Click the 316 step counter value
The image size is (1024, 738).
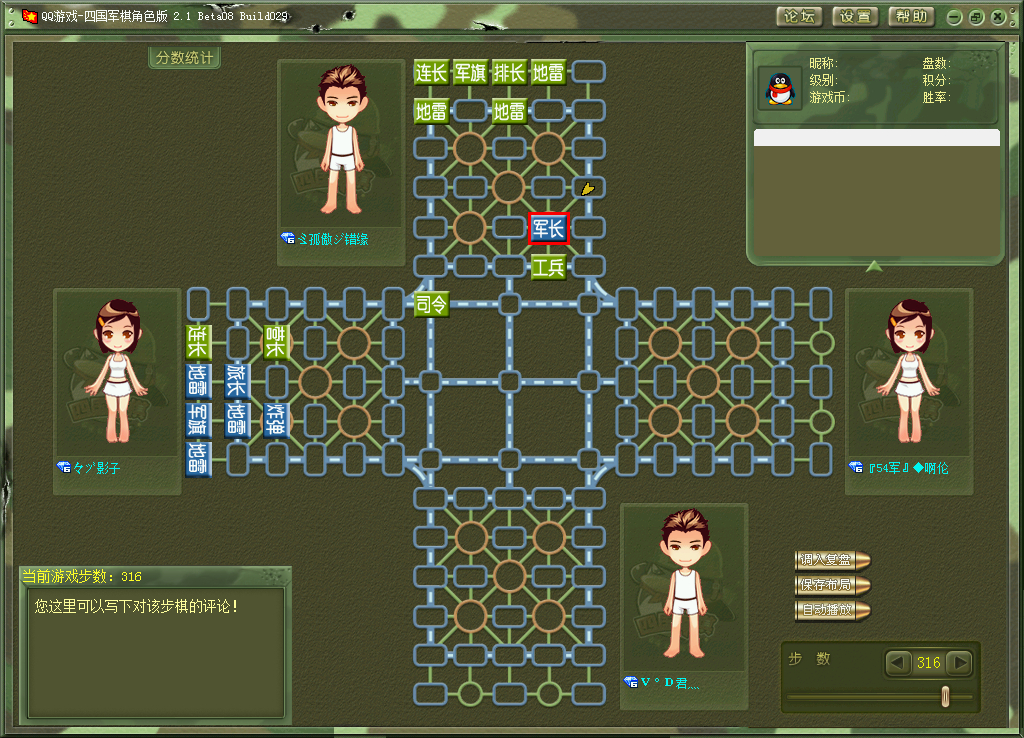929,663
